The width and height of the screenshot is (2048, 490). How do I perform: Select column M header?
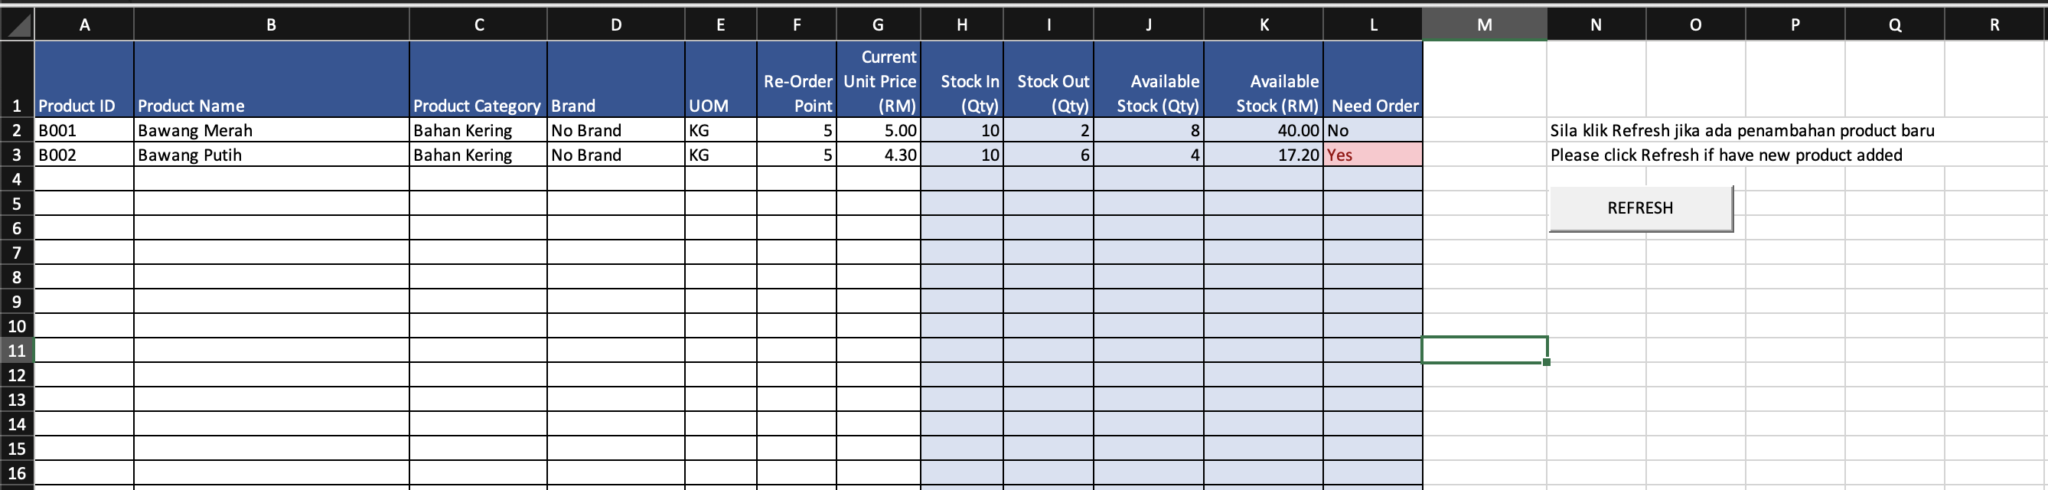click(1484, 25)
